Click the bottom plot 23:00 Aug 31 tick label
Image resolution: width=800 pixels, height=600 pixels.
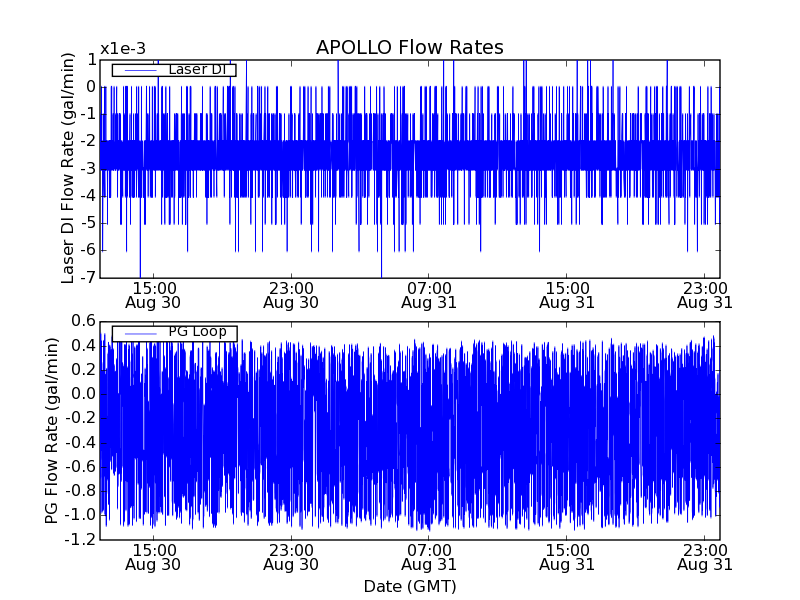pyautogui.click(x=705, y=558)
